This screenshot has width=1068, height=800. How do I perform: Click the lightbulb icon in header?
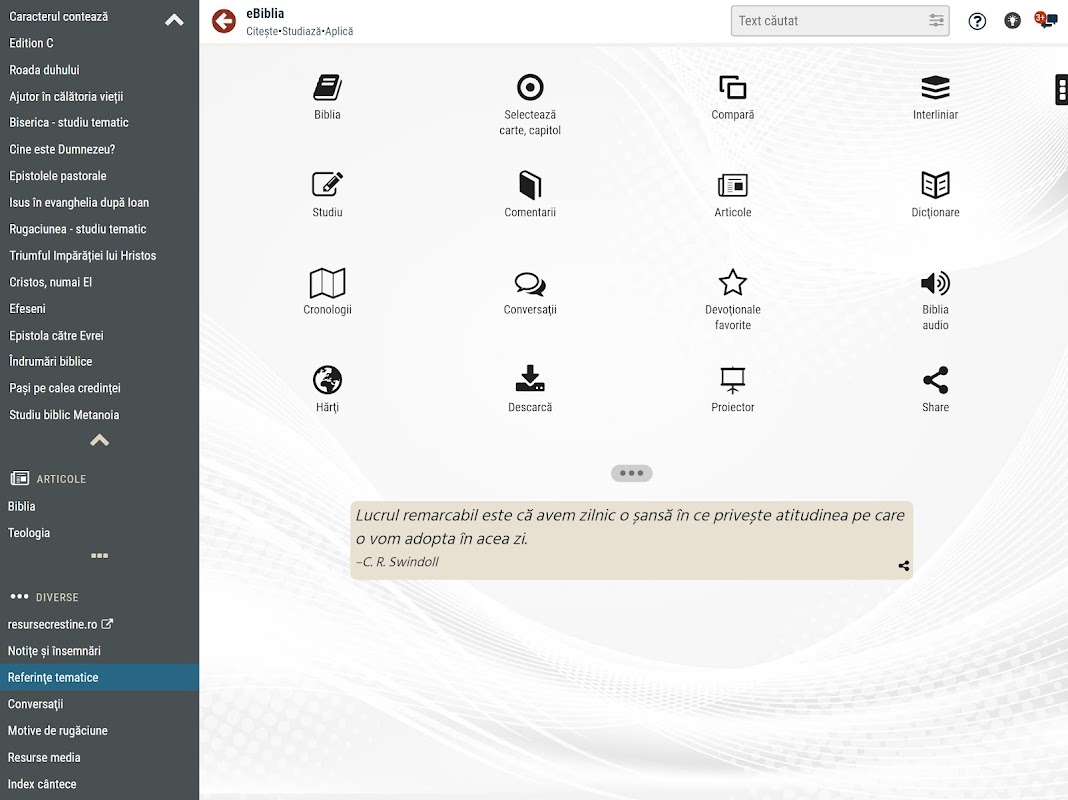[x=1012, y=20]
